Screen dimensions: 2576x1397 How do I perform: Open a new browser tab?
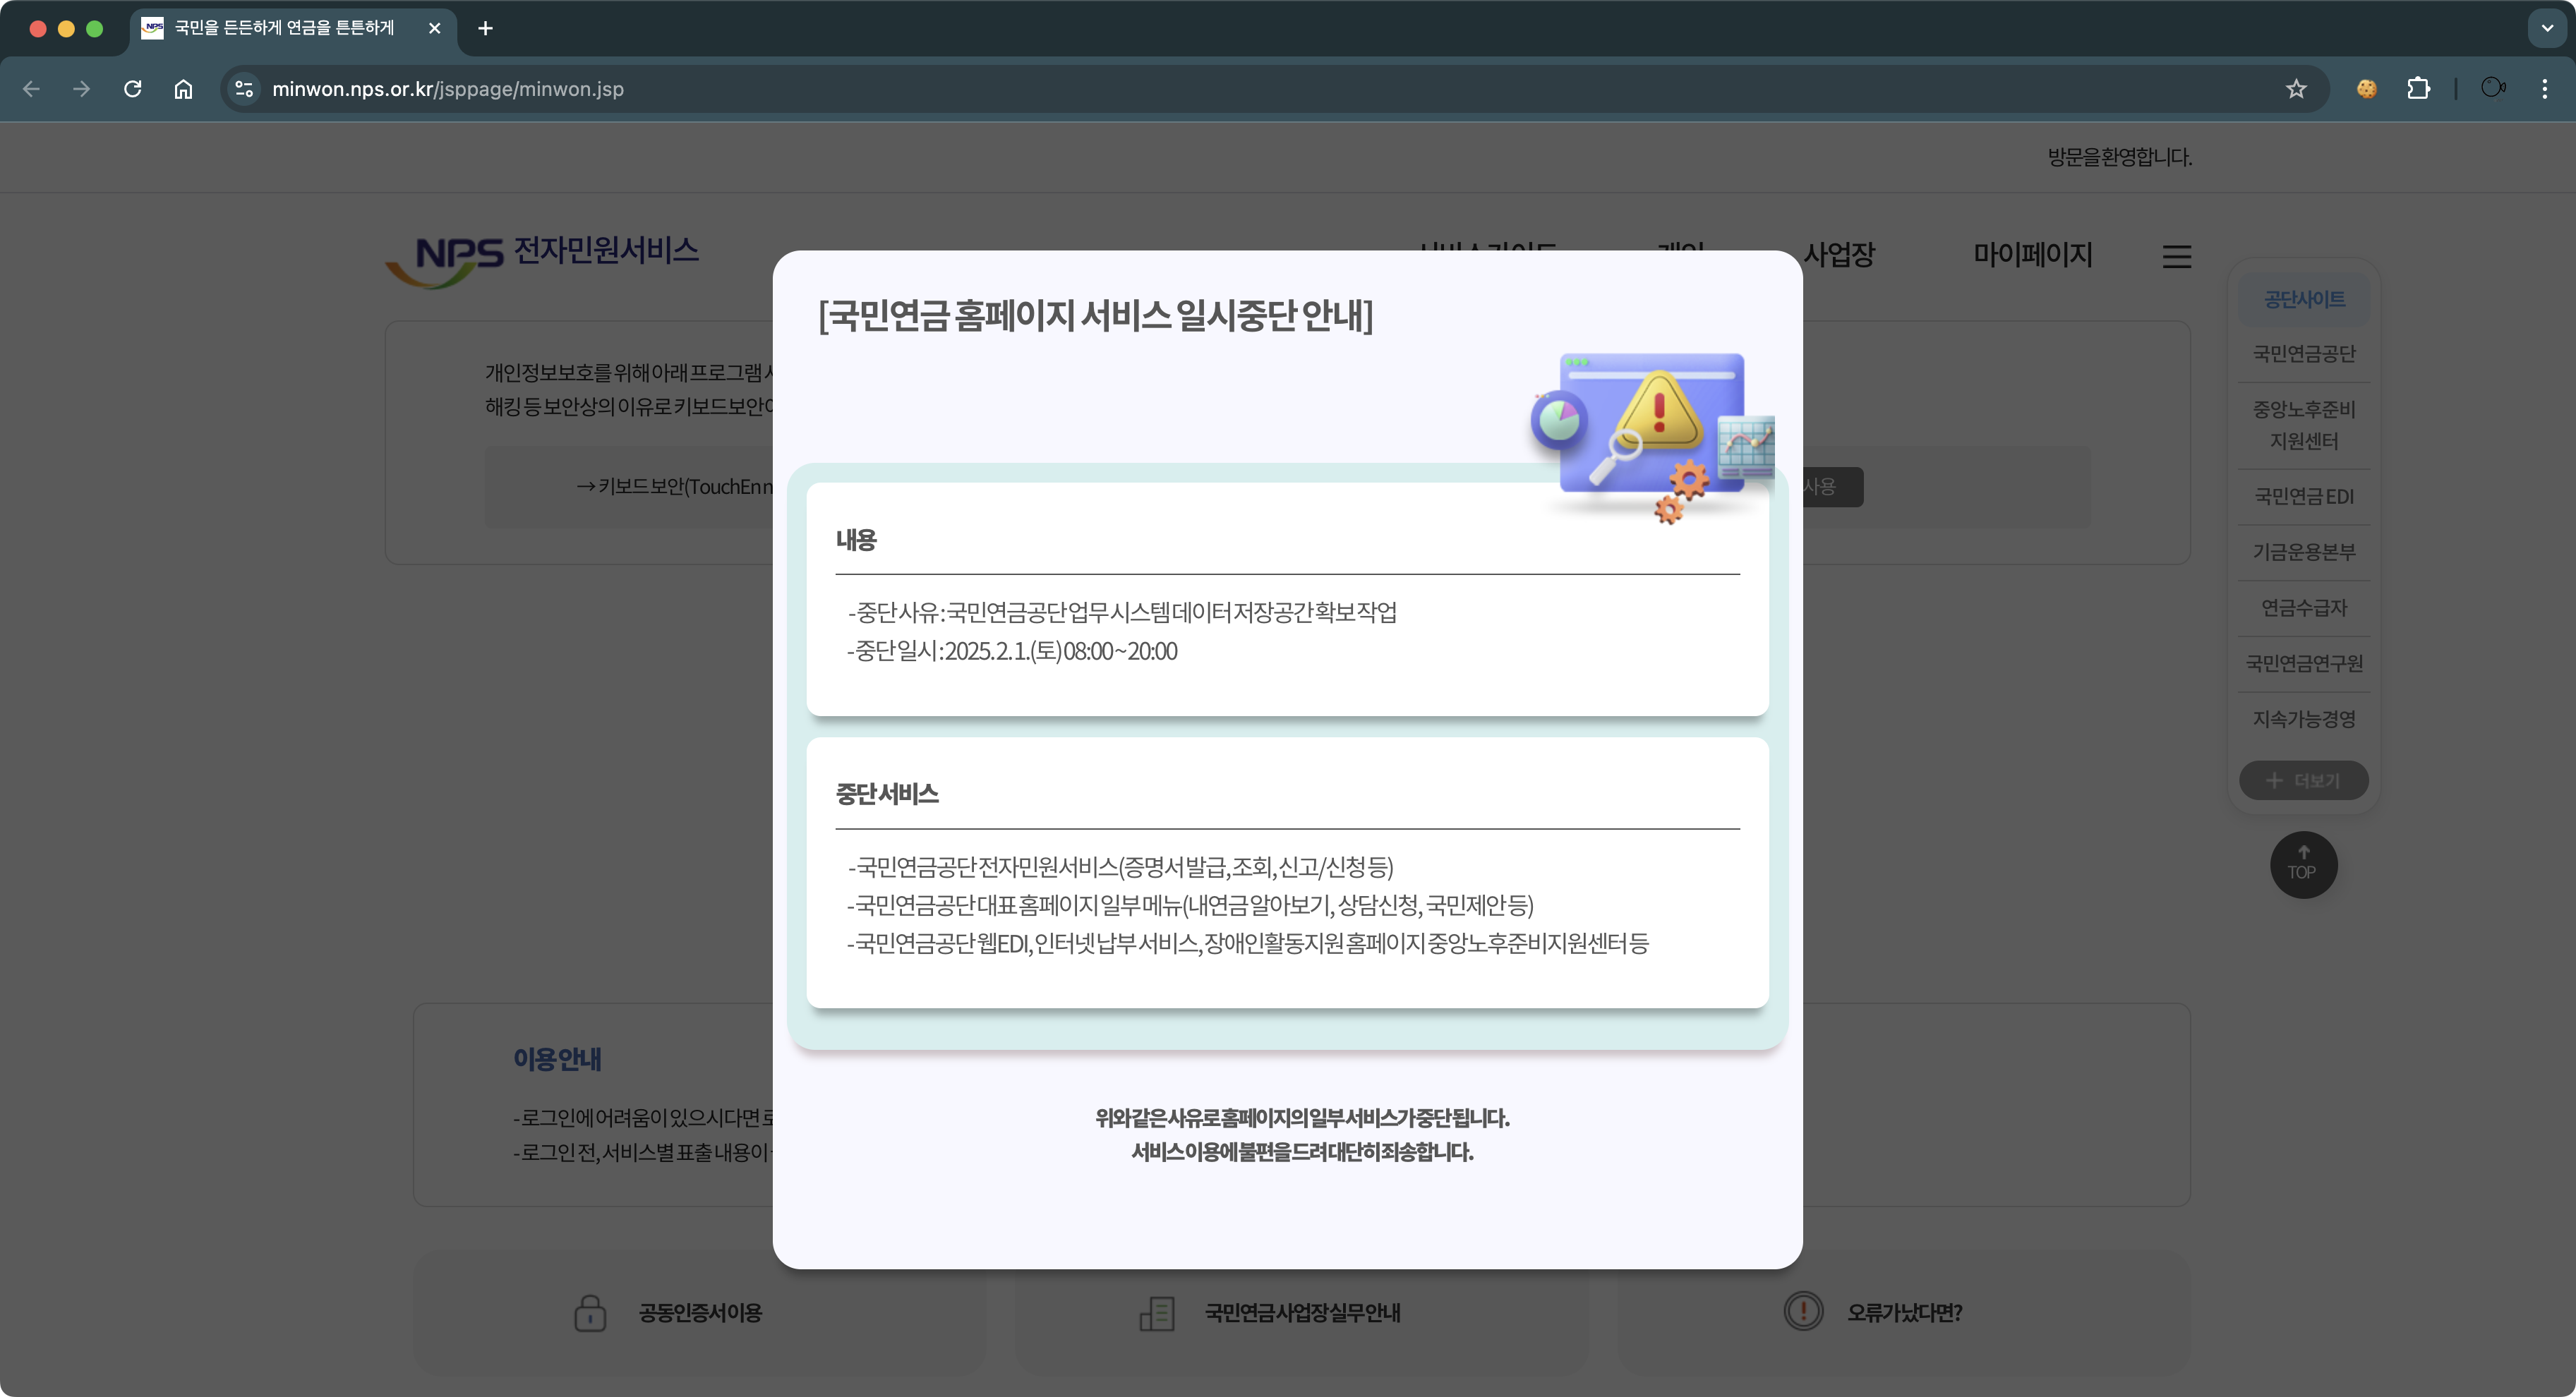[x=485, y=28]
